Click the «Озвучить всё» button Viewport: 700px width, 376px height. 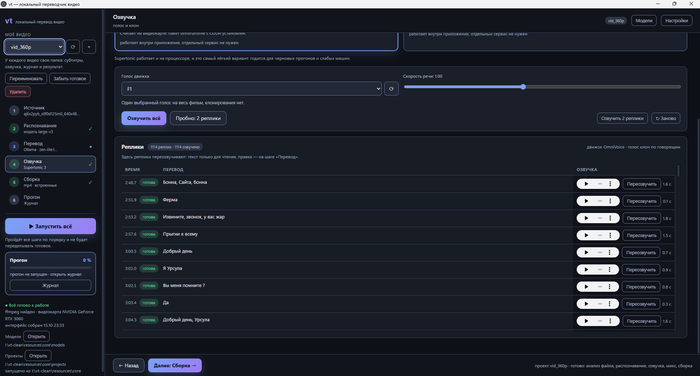(144, 118)
